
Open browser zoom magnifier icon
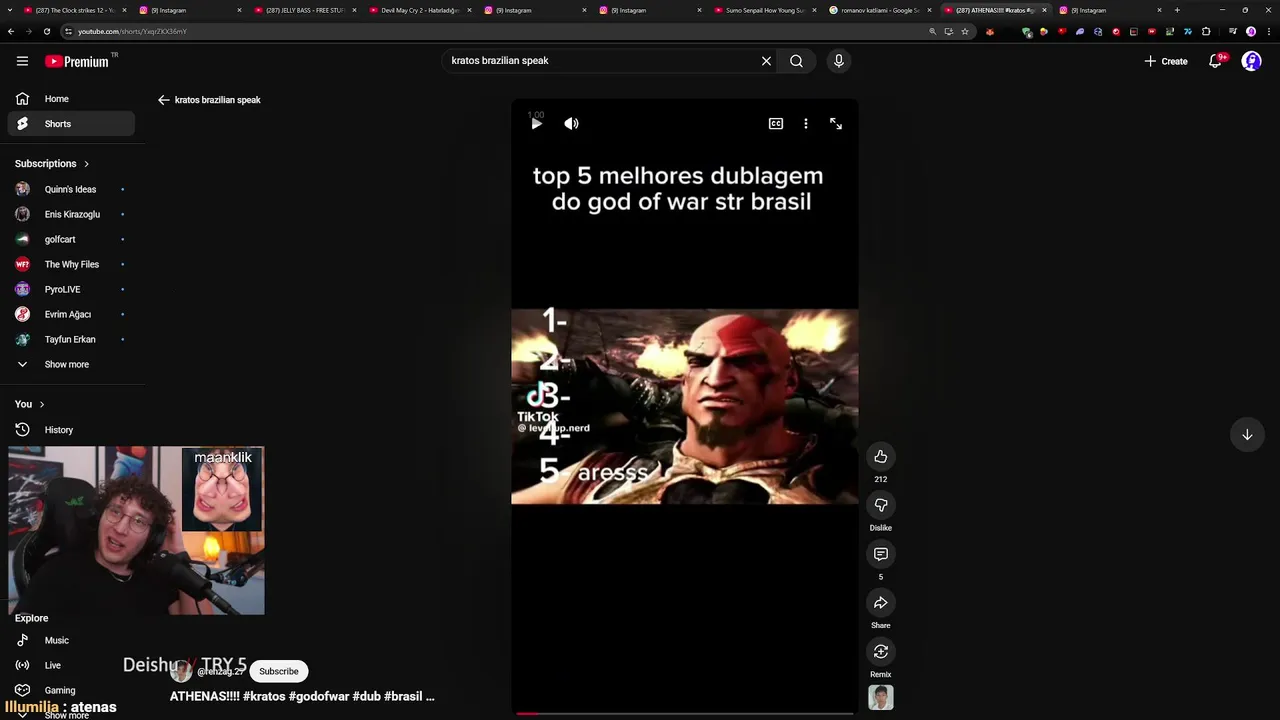933,31
